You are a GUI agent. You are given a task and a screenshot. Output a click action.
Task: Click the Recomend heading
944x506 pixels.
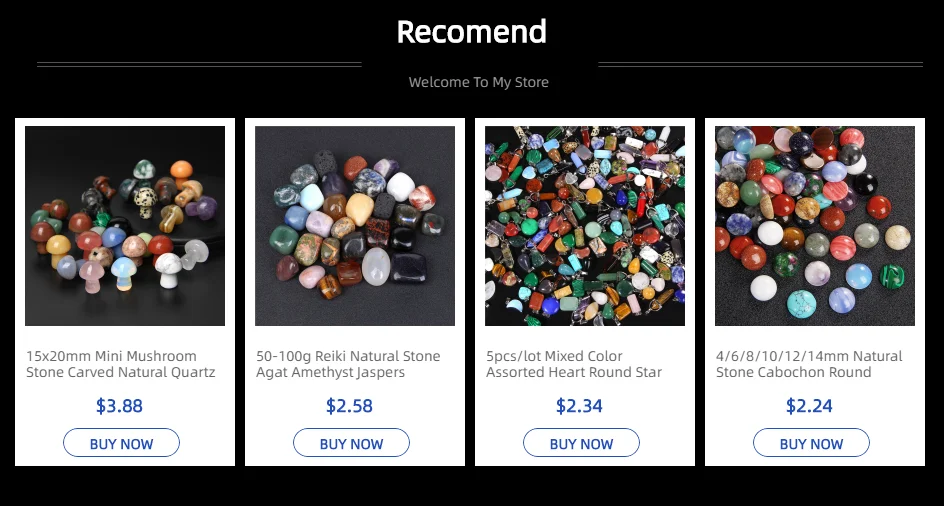[472, 32]
